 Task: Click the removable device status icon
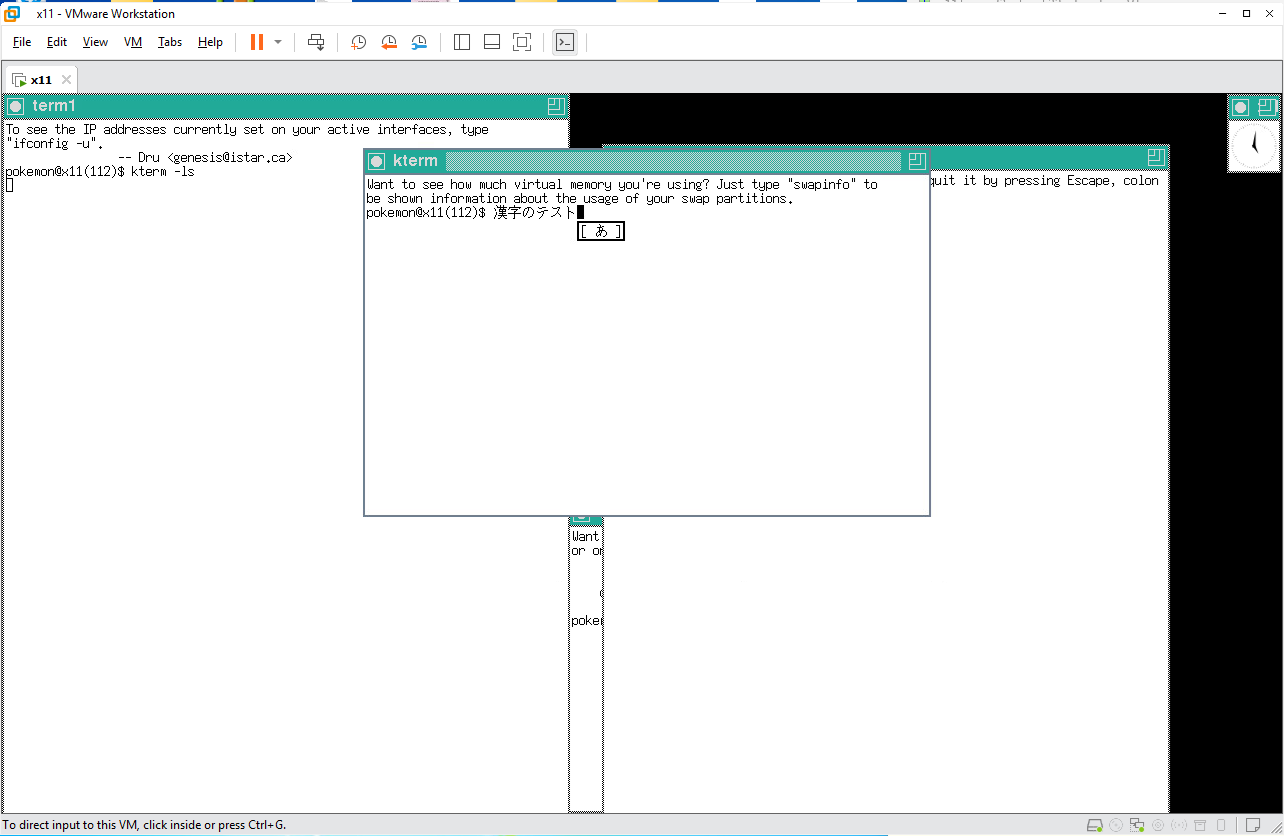(x=1221, y=826)
